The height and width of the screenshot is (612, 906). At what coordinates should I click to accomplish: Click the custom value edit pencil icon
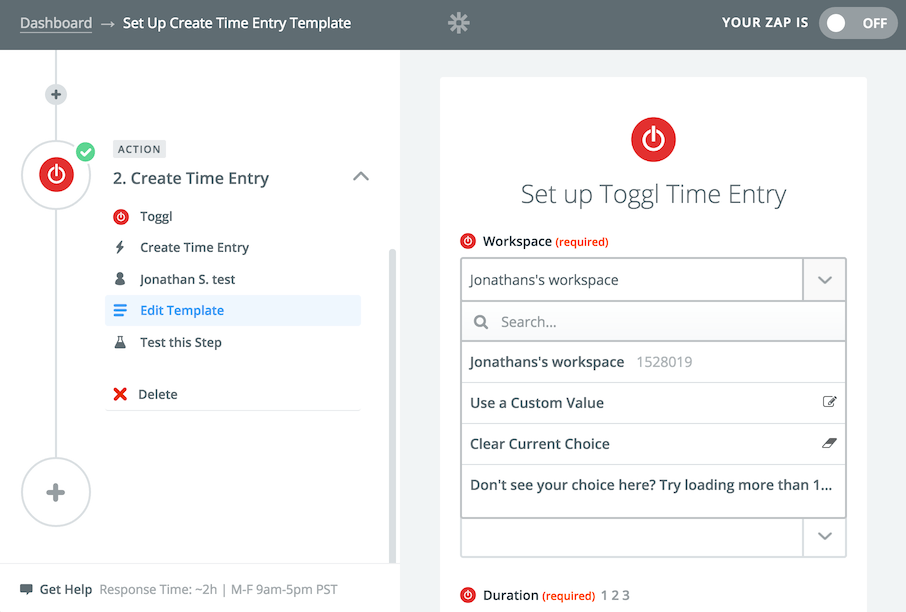coord(829,402)
